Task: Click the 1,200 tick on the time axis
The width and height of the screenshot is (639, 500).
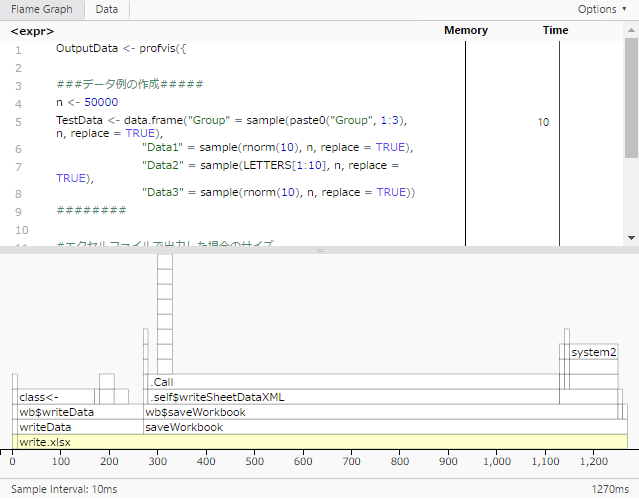Action: point(594,461)
